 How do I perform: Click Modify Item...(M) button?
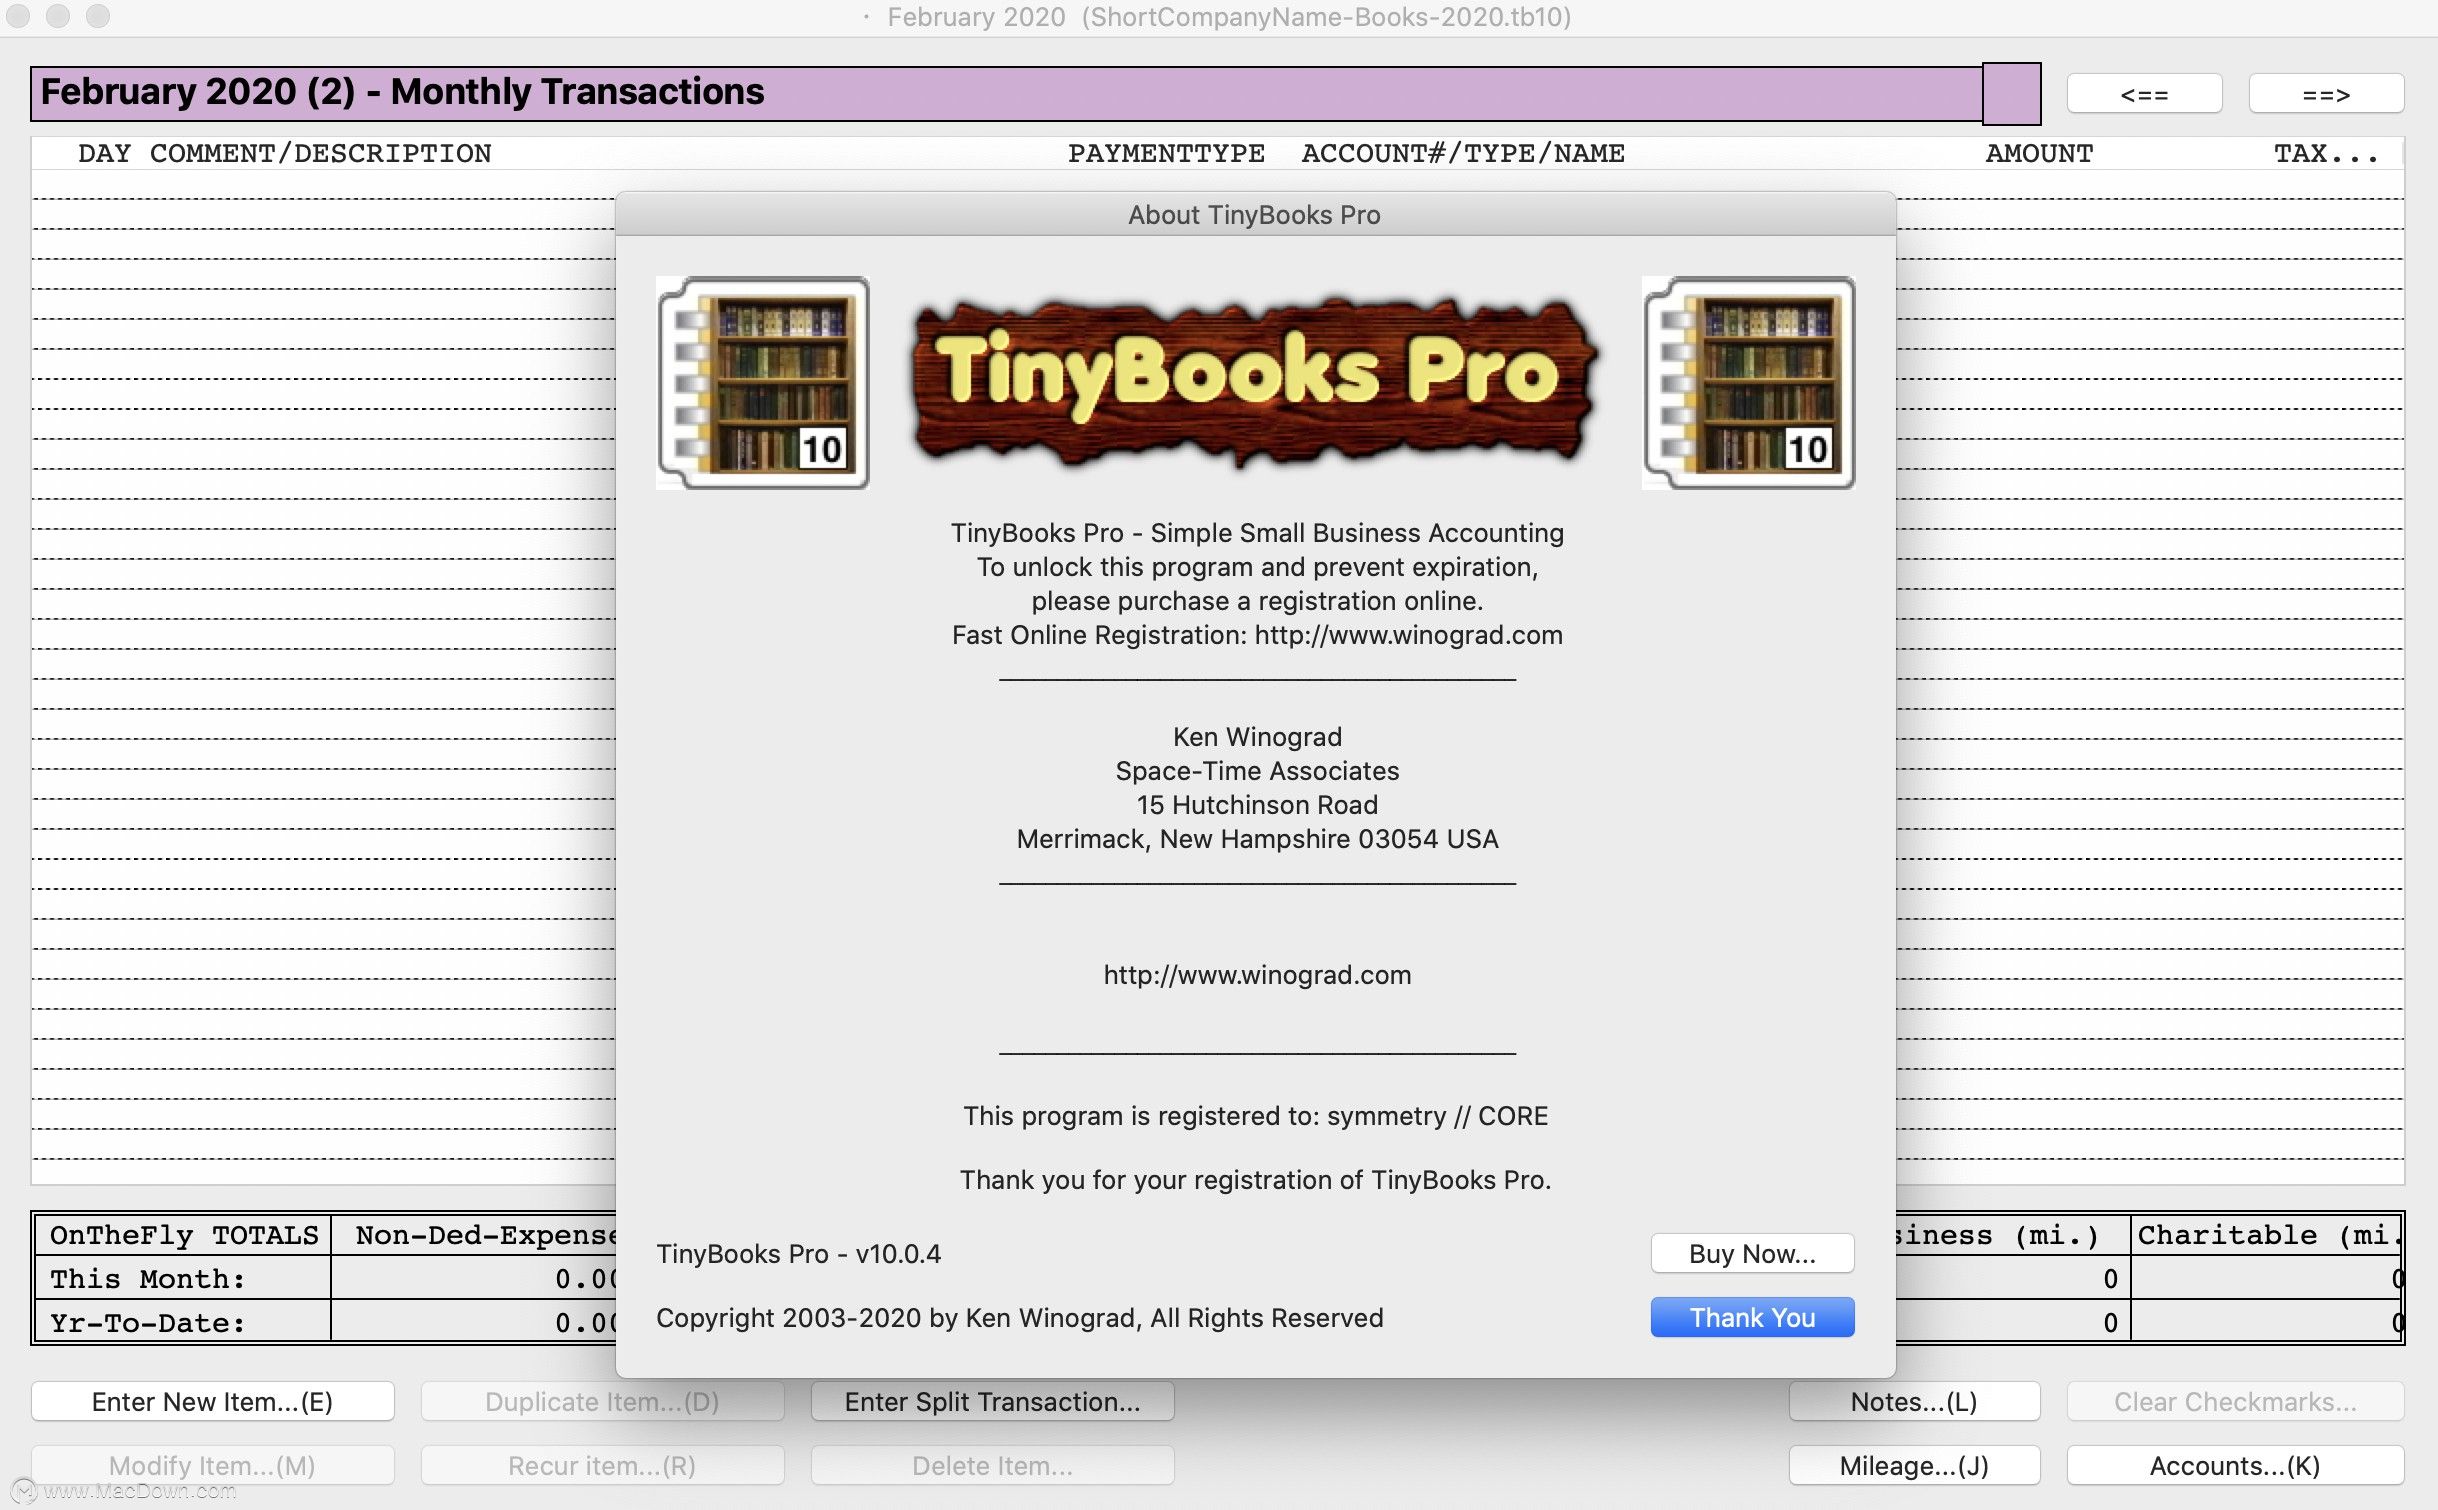[212, 1465]
